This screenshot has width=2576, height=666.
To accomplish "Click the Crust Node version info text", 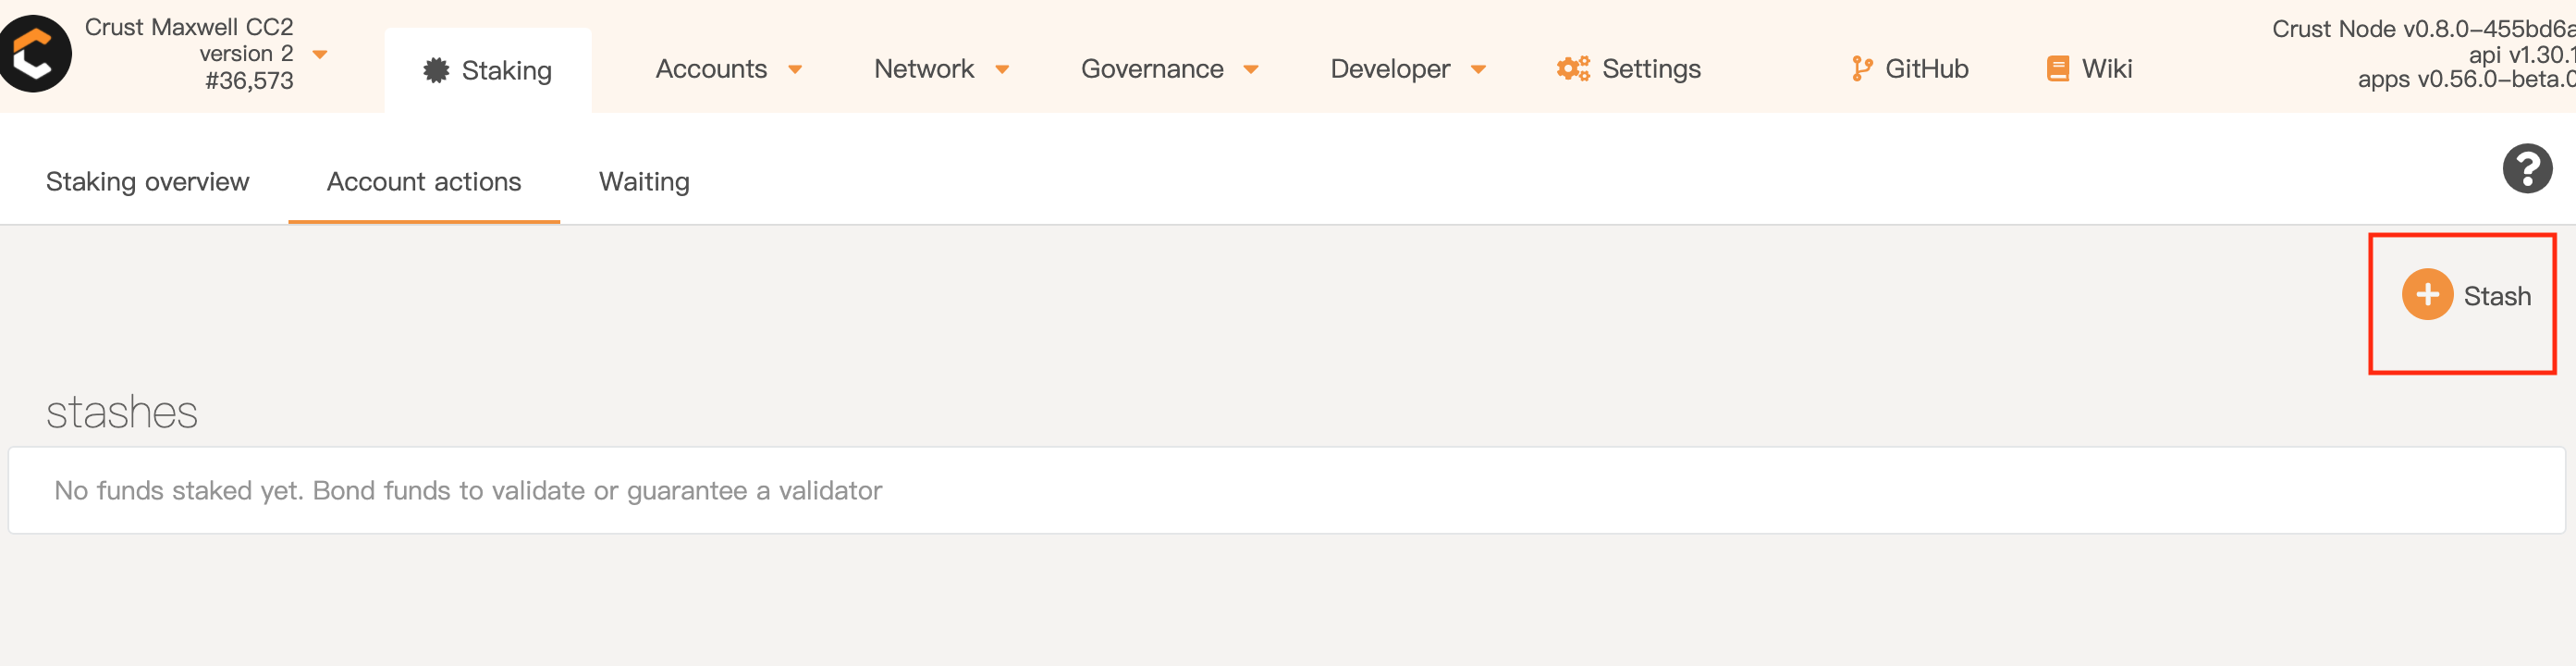I will (x=2420, y=30).
